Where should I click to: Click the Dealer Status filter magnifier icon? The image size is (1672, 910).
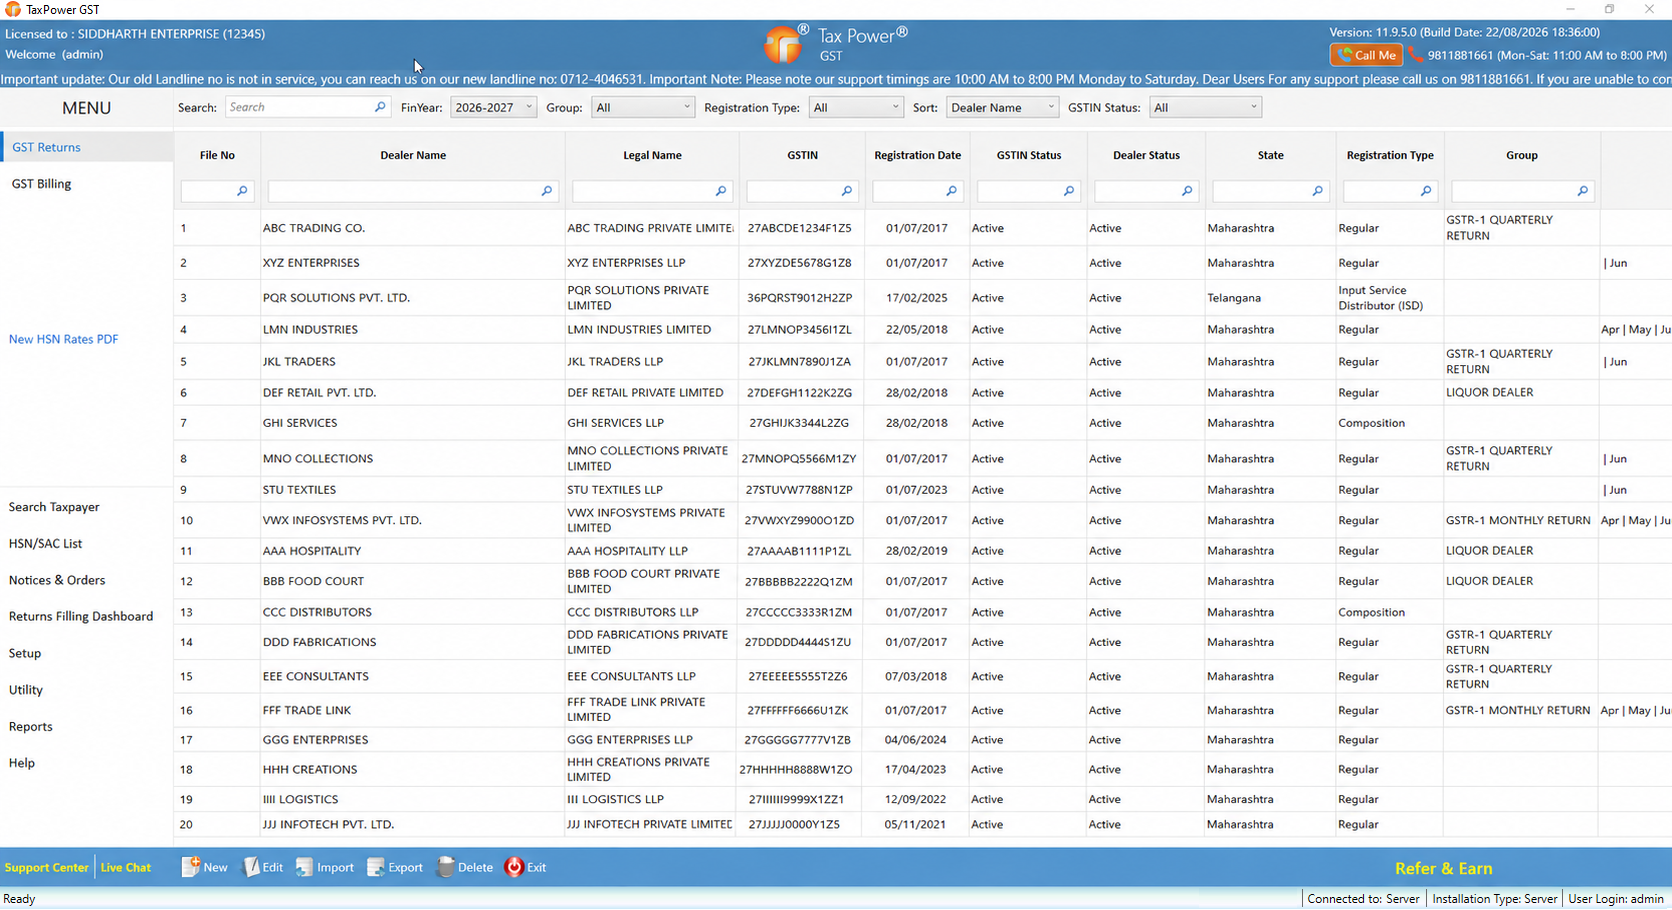click(1187, 191)
